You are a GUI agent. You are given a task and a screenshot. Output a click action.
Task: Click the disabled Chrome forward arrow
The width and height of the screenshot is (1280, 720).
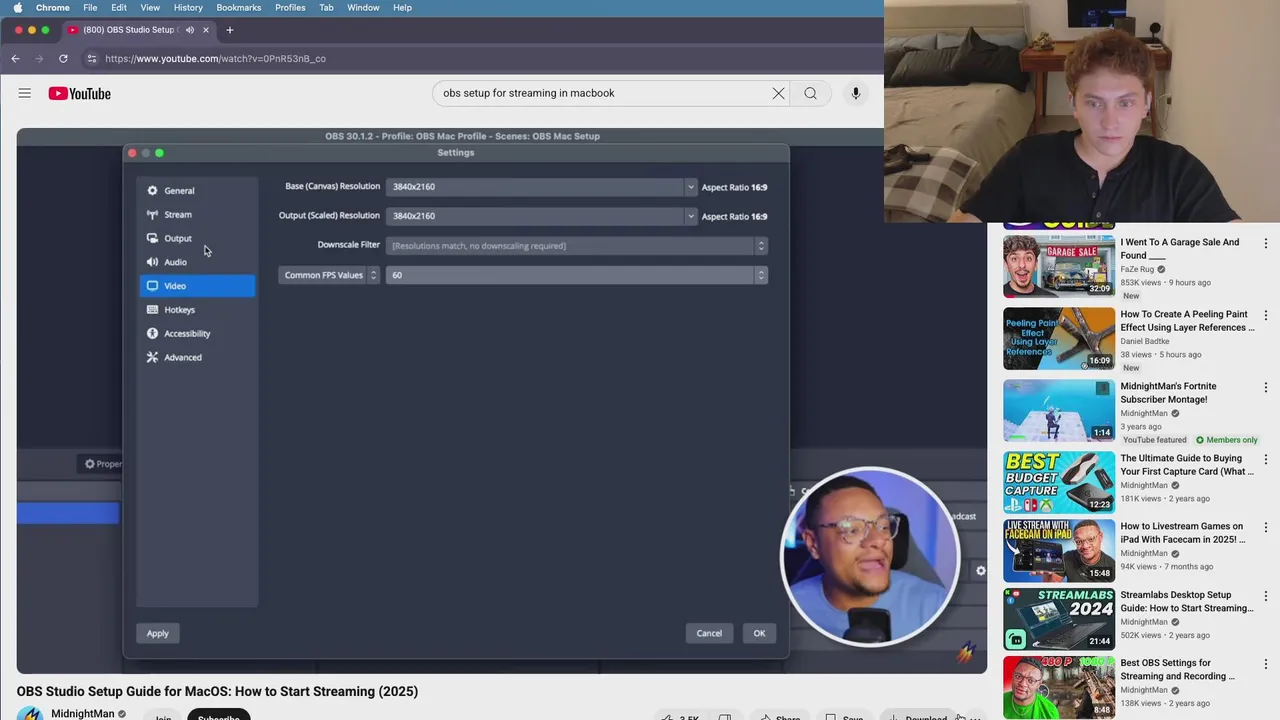[x=39, y=58]
